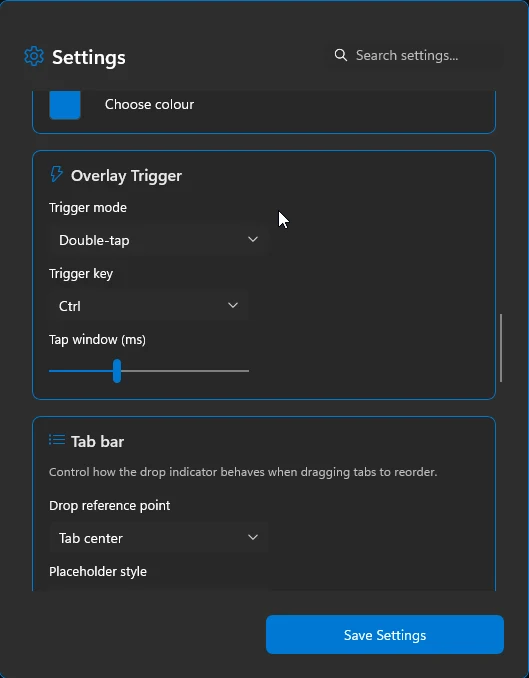529x678 pixels.
Task: Click the Overlay Trigger lightning icon
Action: coord(56,174)
